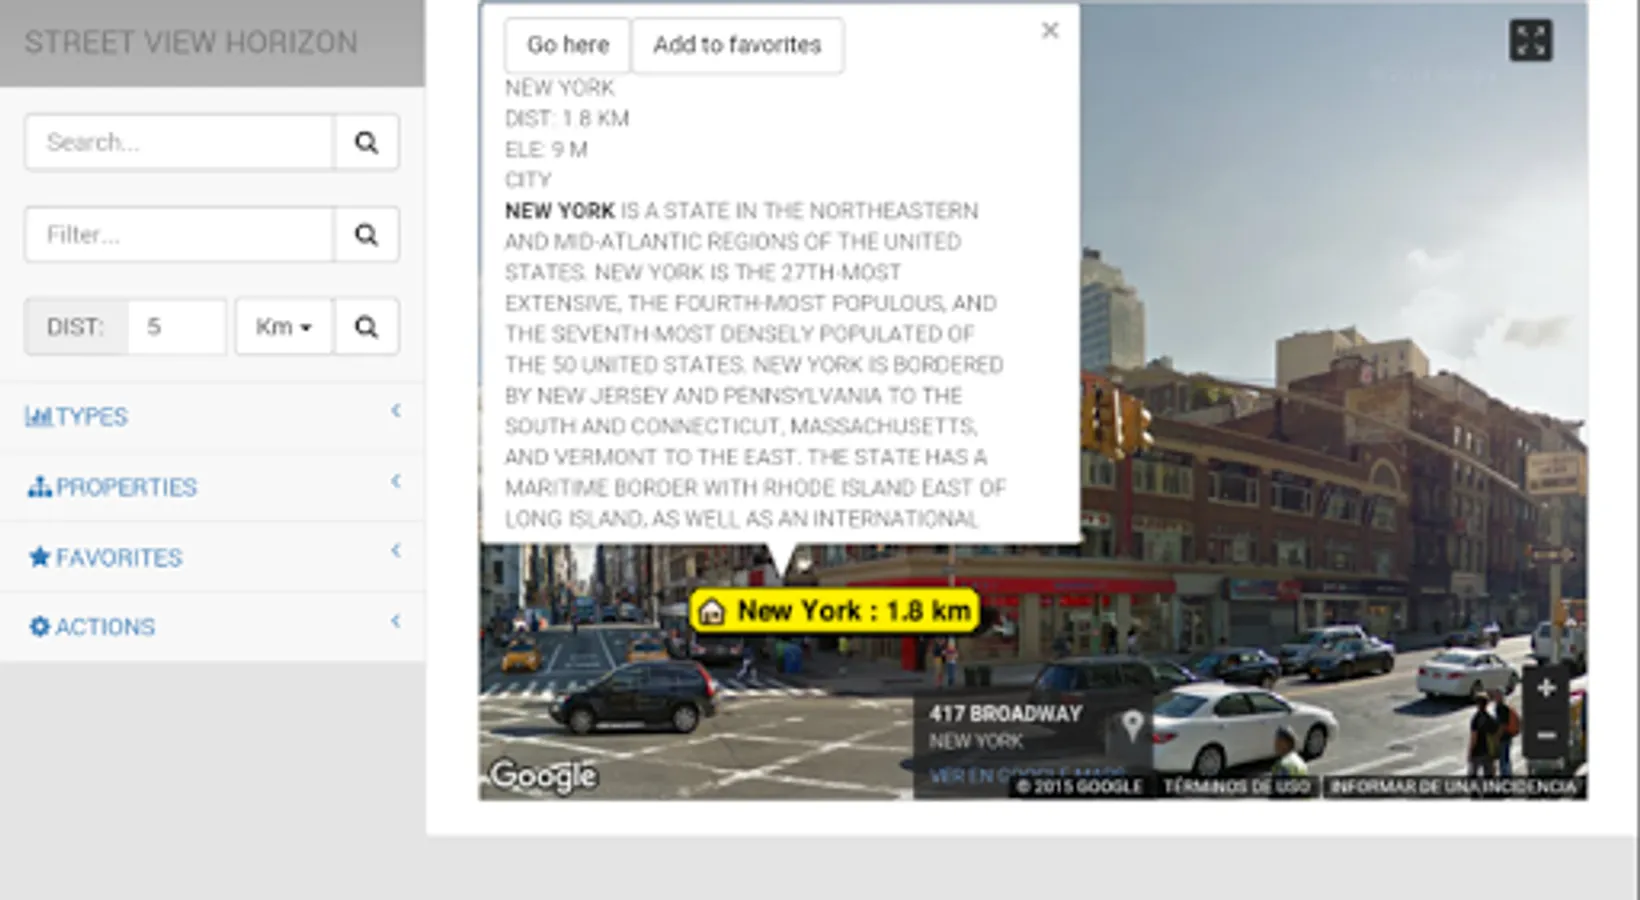Expand the Actions section chevron
The width and height of the screenshot is (1640, 900).
(396, 621)
